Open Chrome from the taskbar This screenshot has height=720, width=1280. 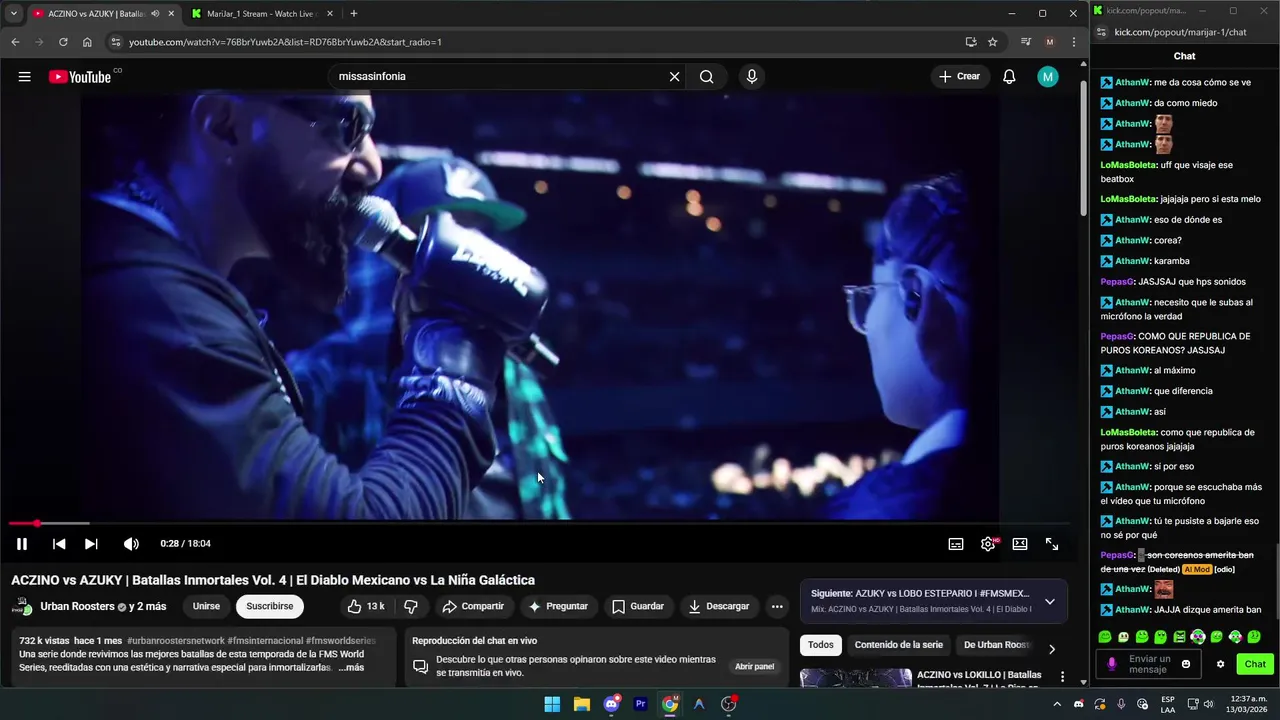(x=670, y=704)
